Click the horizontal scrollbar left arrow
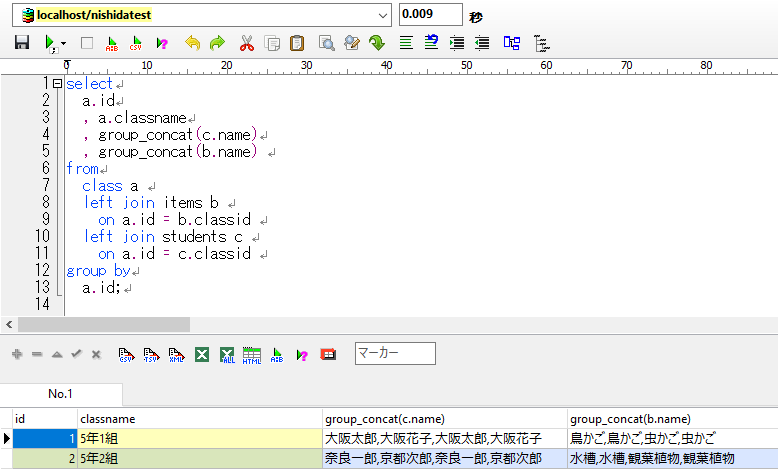This screenshot has height=475, width=778. tap(9, 325)
